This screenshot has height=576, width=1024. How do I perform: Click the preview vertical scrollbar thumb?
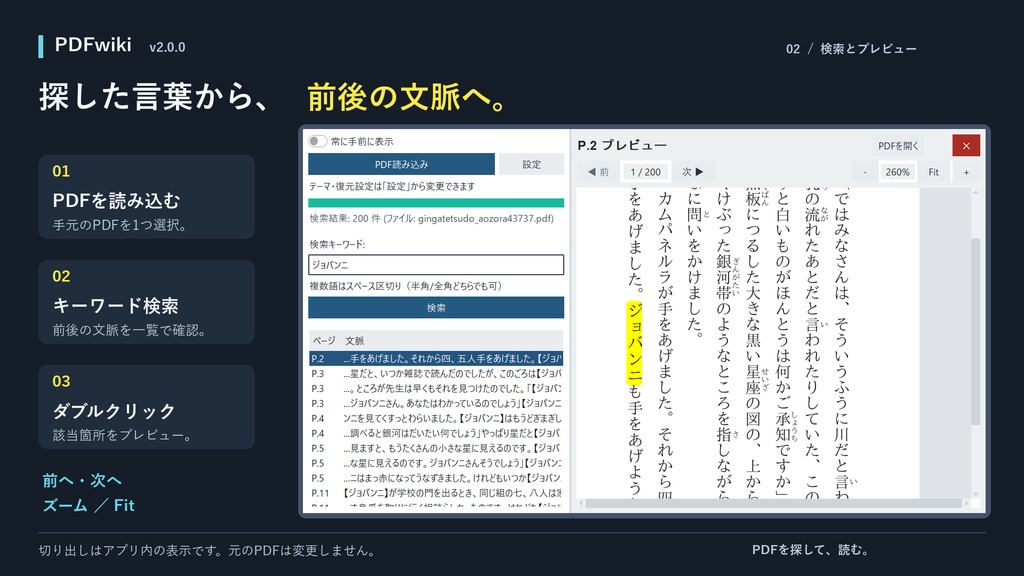pos(976,332)
